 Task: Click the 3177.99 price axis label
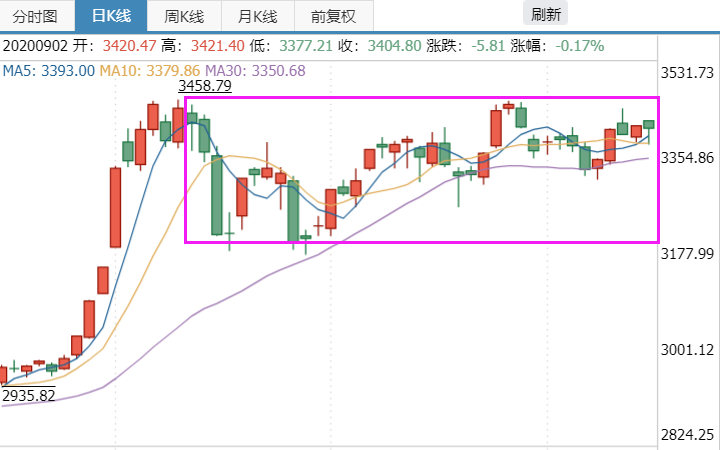[x=687, y=254]
